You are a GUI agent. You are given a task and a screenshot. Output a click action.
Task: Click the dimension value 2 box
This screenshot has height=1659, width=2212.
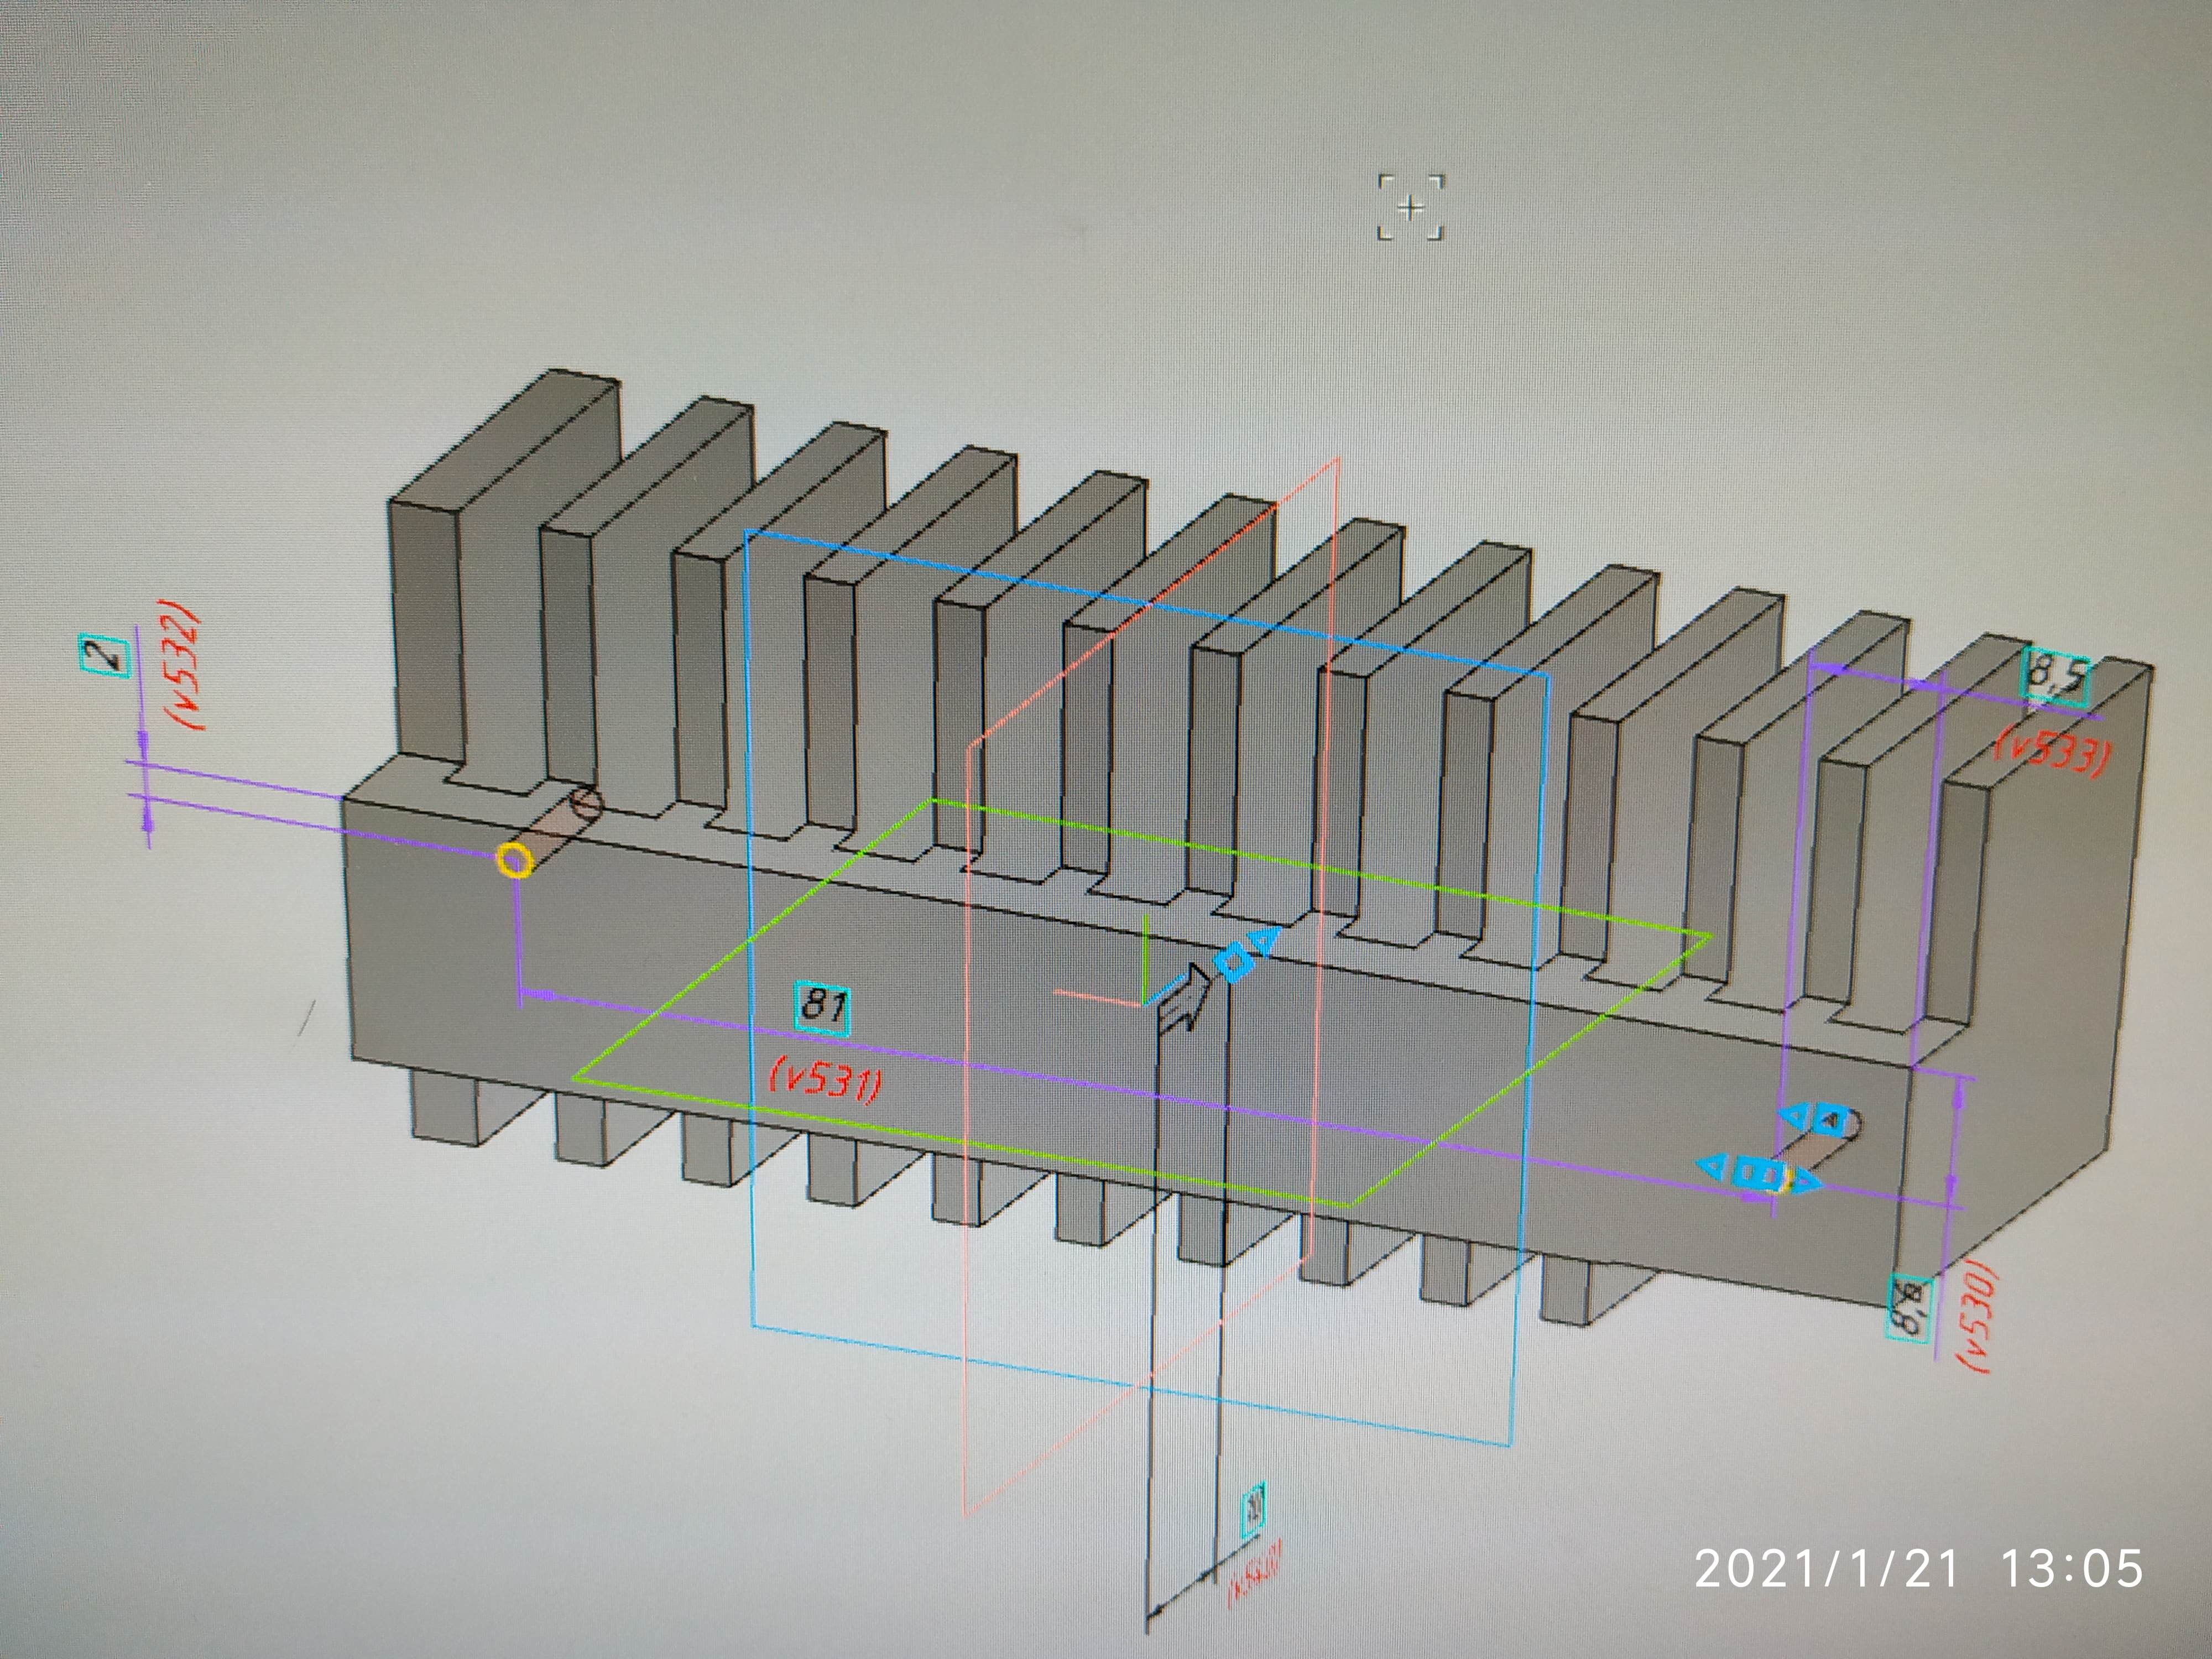coord(105,656)
